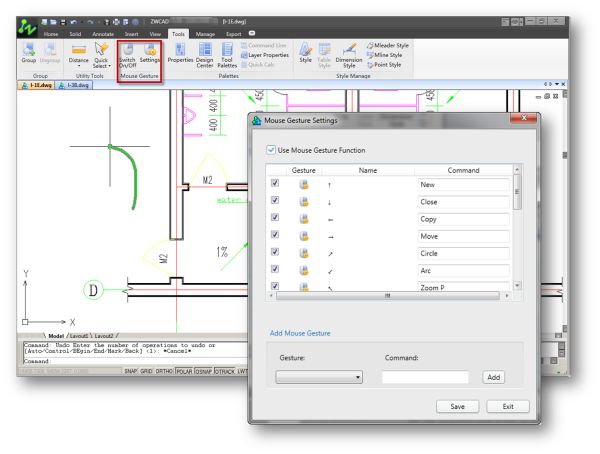The width and height of the screenshot is (600, 454).
Task: Toggle Use Mouse Gesture Function checkbox
Action: pyautogui.click(x=271, y=150)
